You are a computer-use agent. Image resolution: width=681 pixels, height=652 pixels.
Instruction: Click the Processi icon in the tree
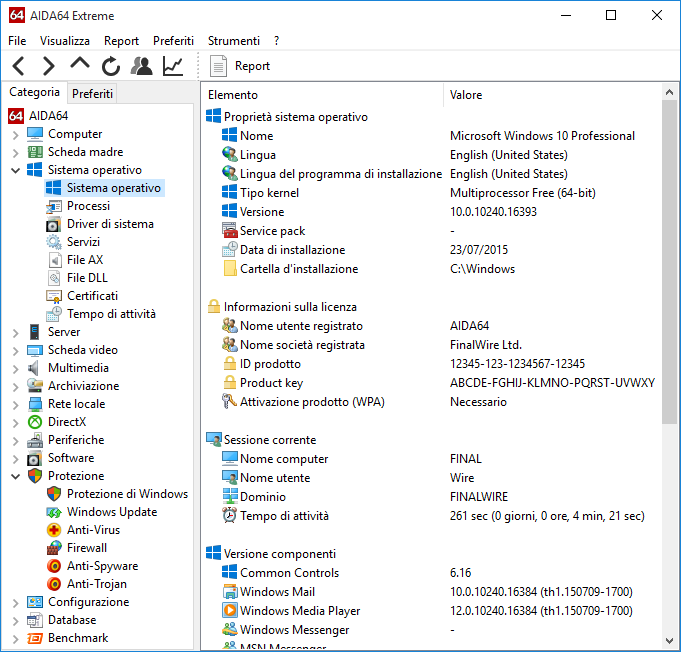click(54, 206)
